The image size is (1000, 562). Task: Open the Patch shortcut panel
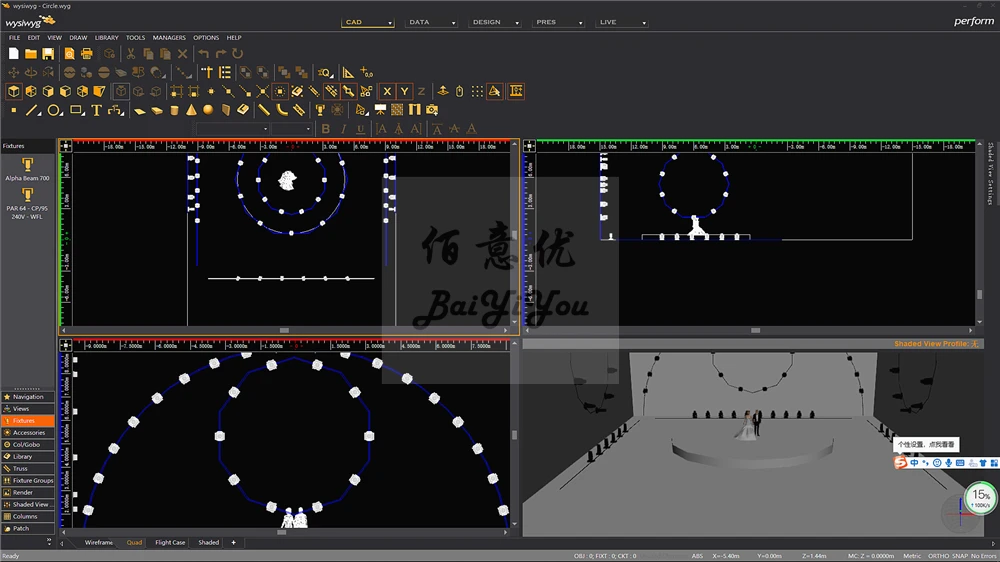pos(28,528)
